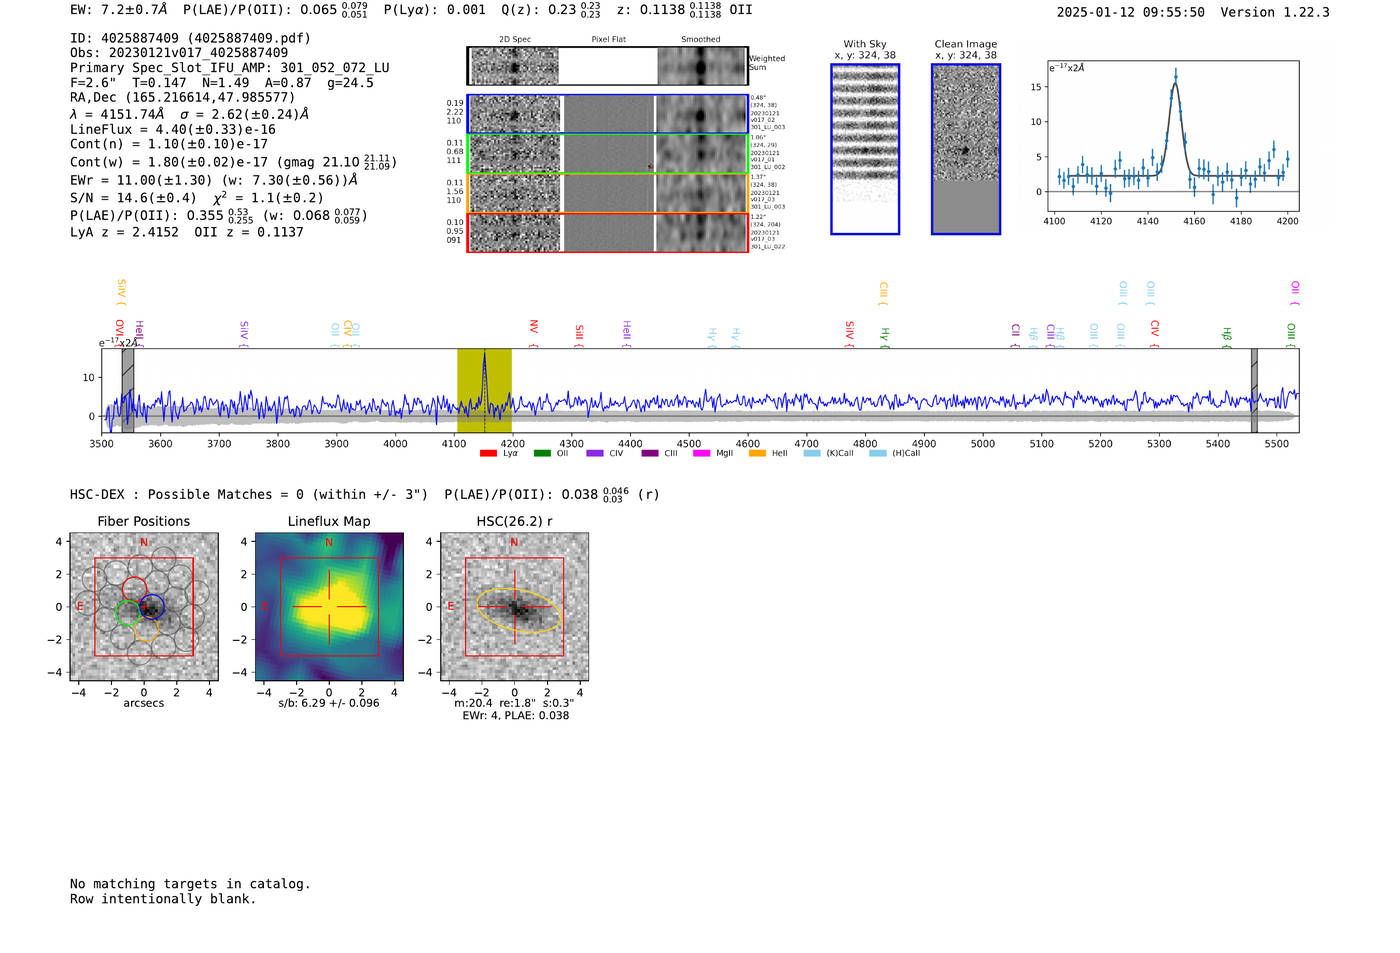Open the Lineflux Map image

pyautogui.click(x=329, y=607)
